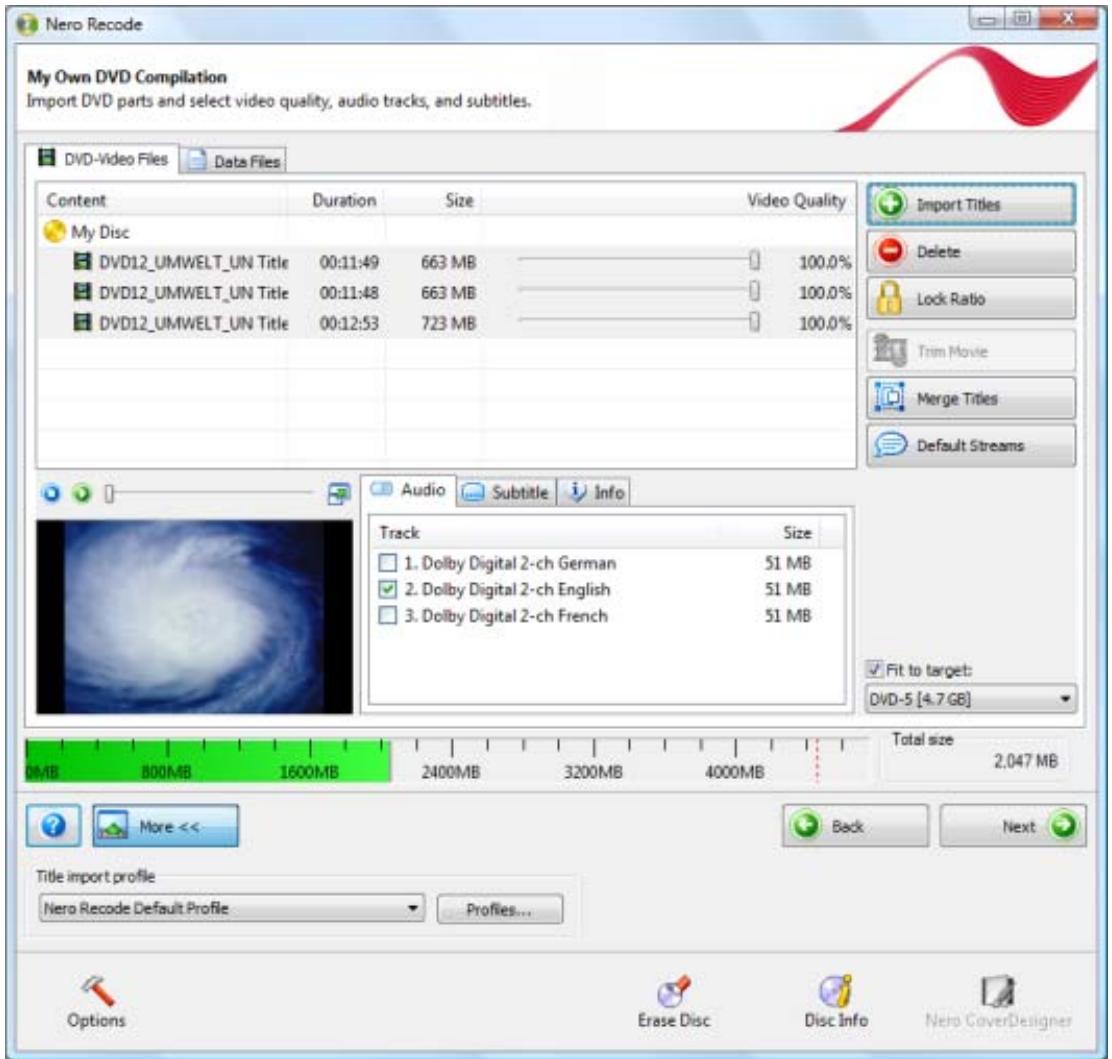Click the Import Titles button
The image size is (1112, 1059).
pos(970,204)
